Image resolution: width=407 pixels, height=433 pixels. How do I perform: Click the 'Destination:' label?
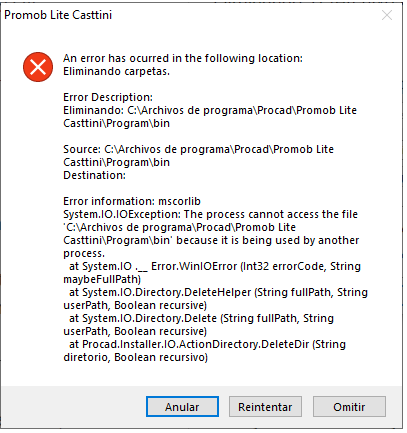(94, 175)
